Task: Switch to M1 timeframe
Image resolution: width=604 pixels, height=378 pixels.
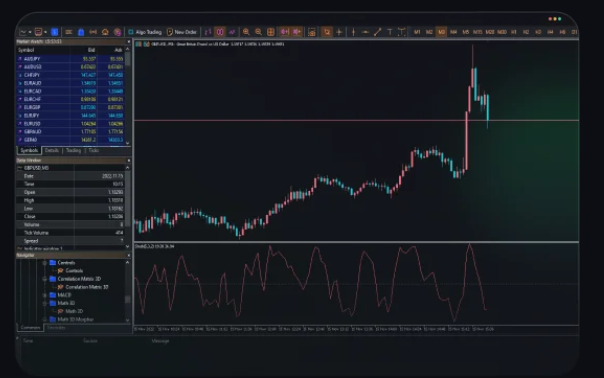Action: pyautogui.click(x=417, y=32)
